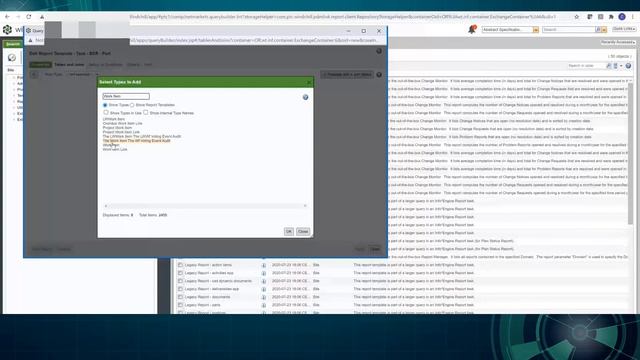Viewport: 640px width, 360px height.
Task: Select the Show Types radio button
Action: [105, 105]
